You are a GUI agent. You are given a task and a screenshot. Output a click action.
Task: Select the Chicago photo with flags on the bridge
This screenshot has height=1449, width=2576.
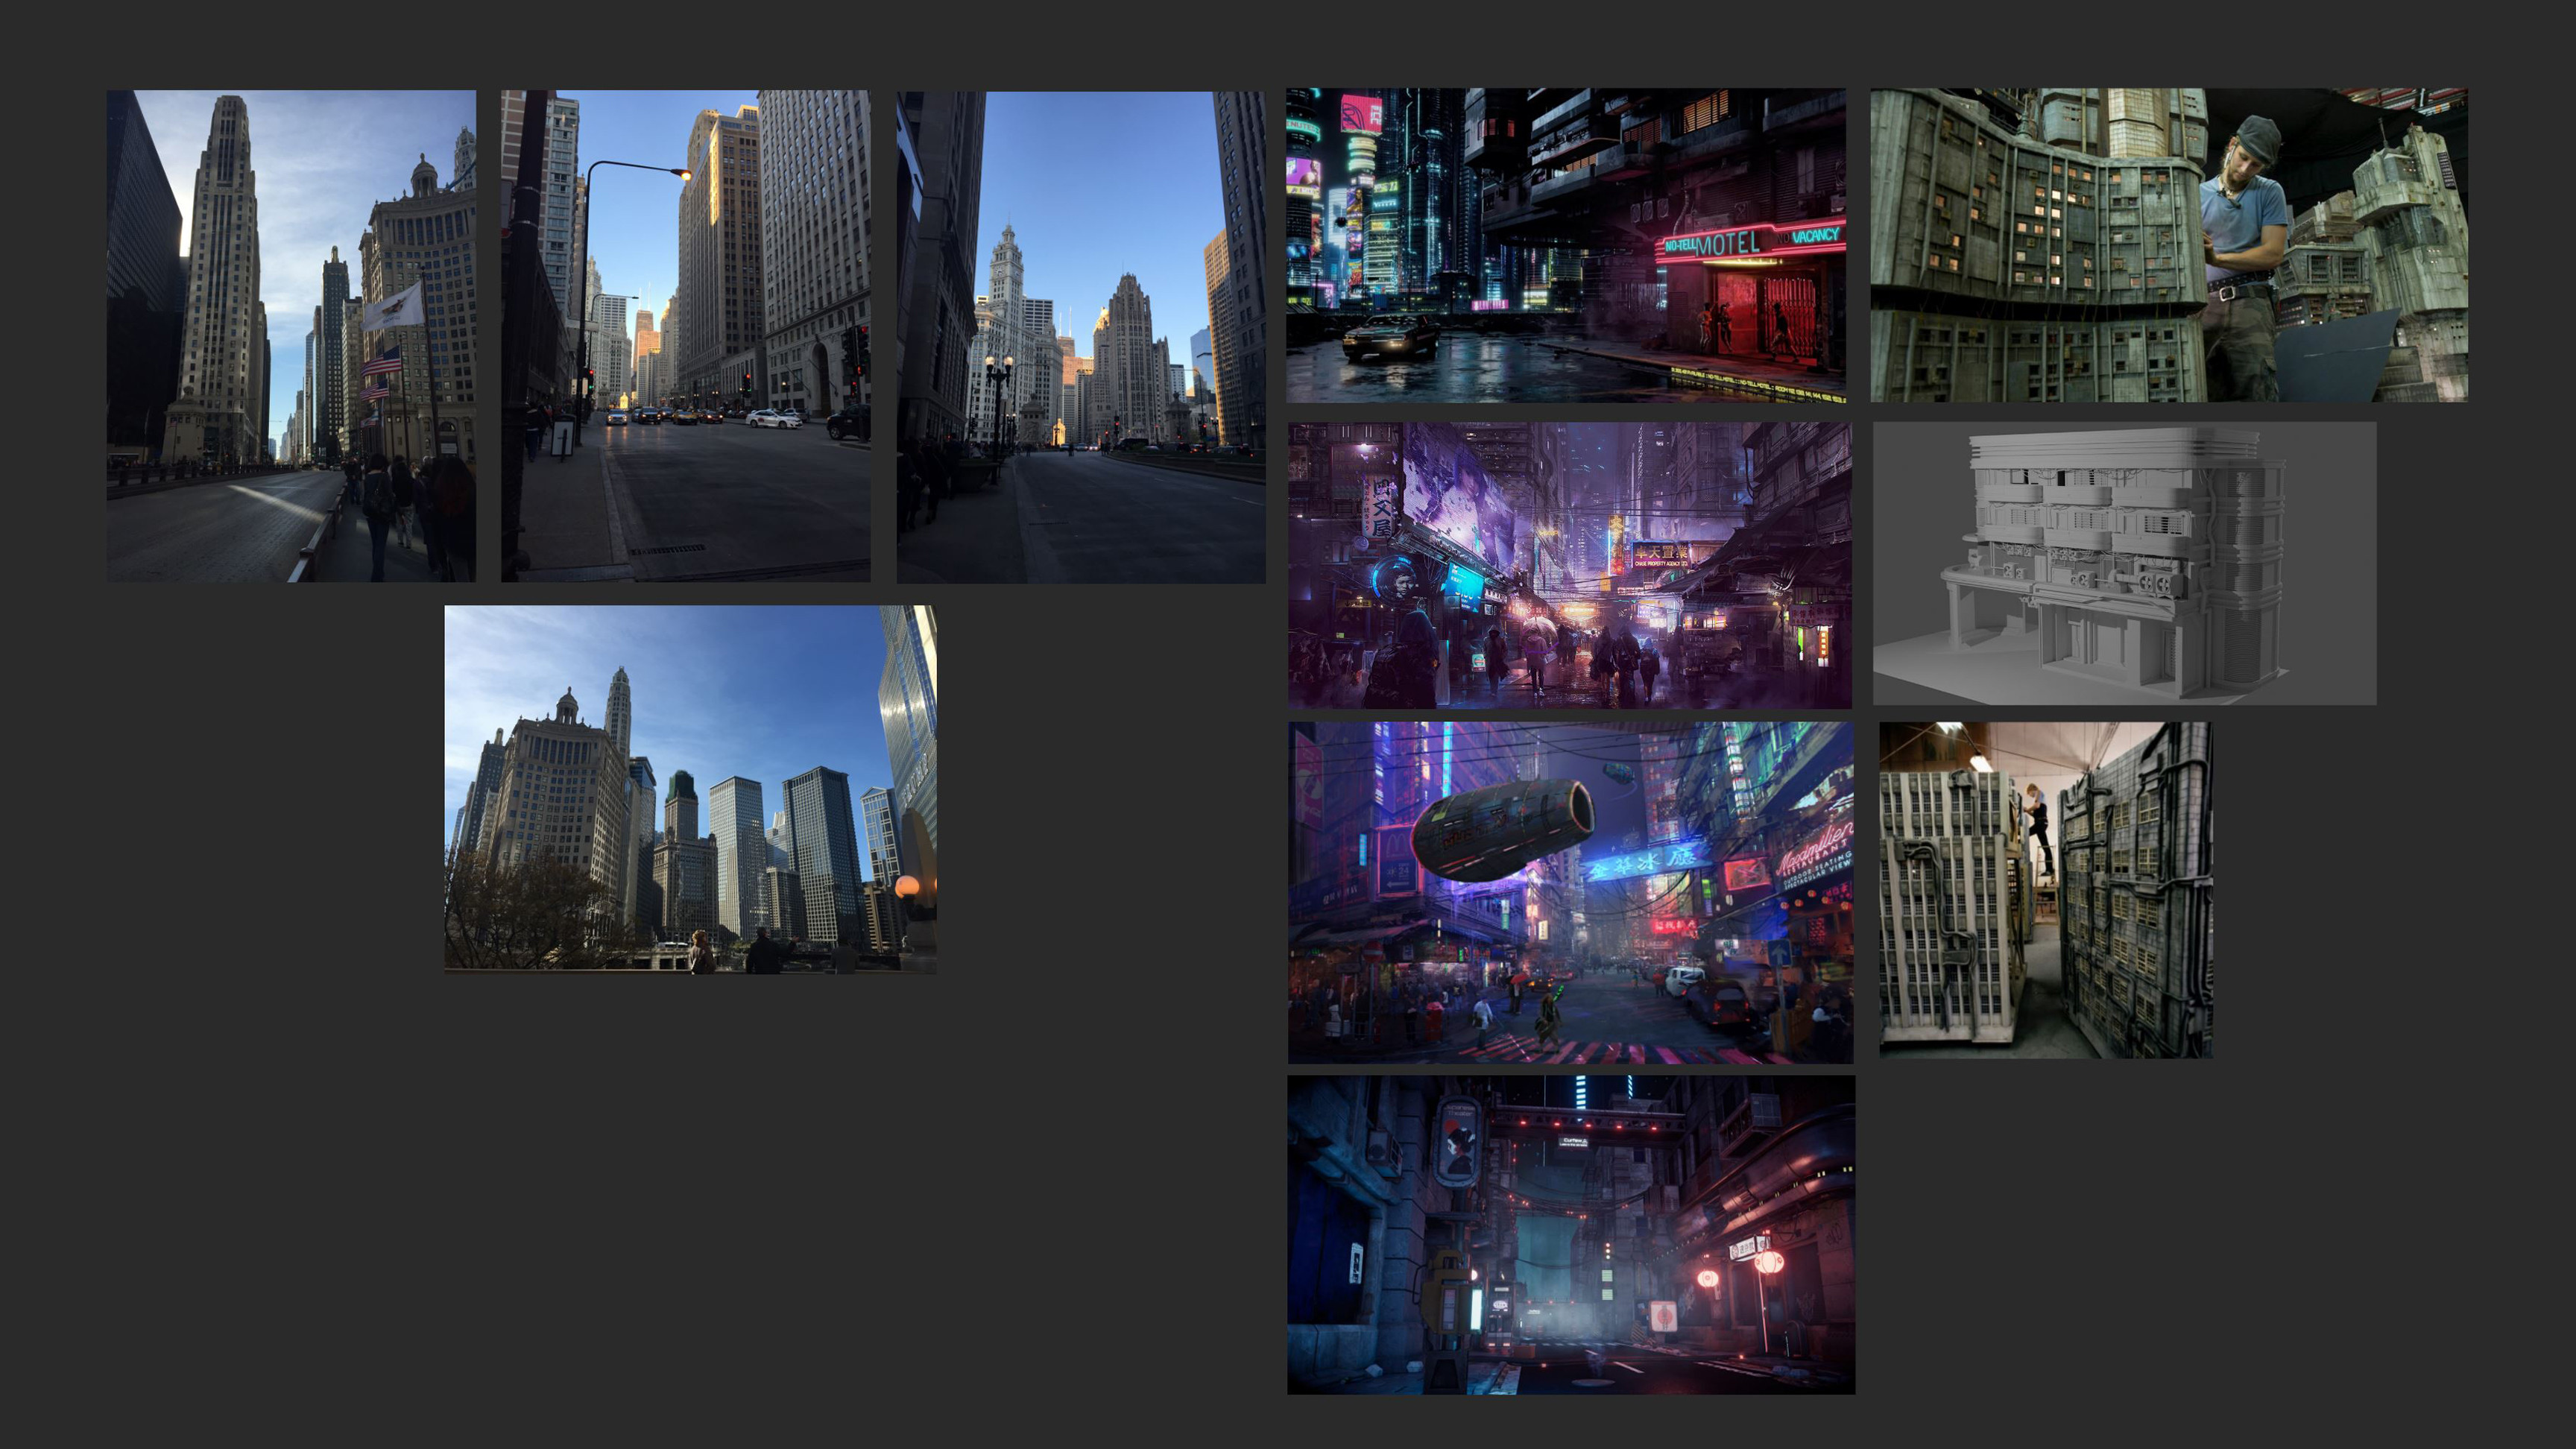point(291,336)
